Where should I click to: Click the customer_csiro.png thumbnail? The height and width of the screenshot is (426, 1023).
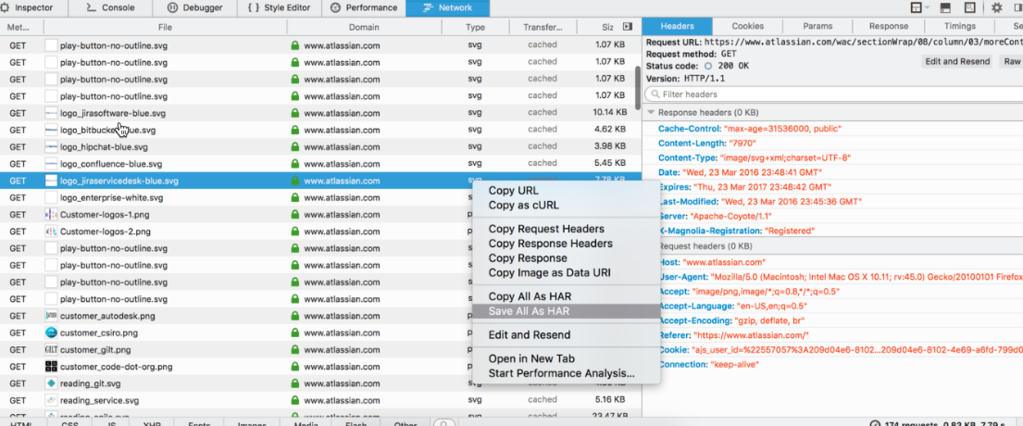[52, 333]
